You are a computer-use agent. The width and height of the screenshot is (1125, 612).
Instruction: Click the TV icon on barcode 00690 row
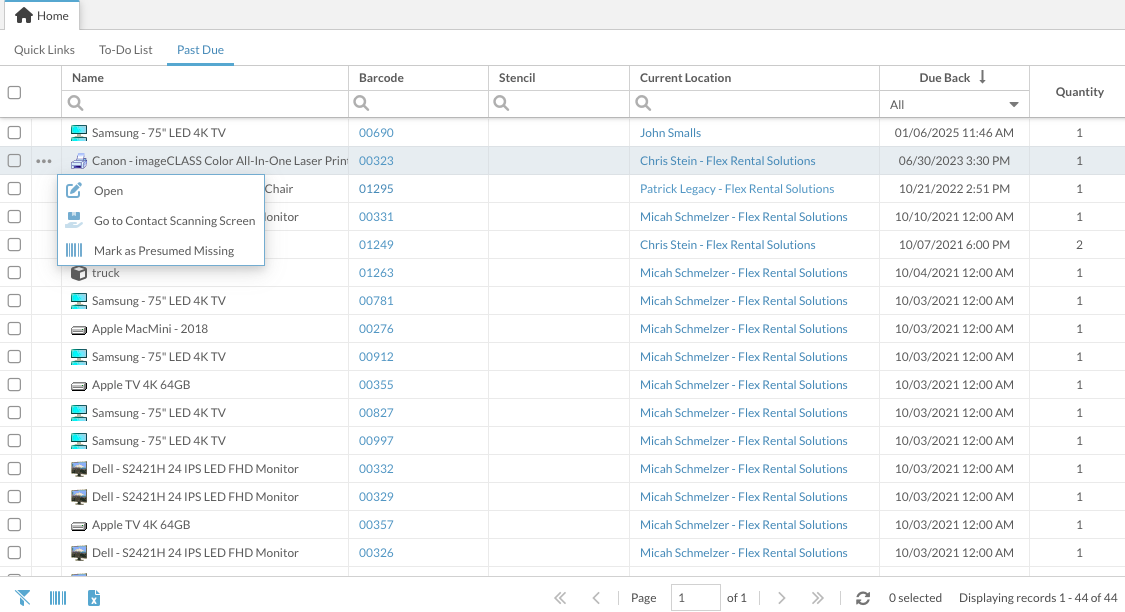point(79,133)
